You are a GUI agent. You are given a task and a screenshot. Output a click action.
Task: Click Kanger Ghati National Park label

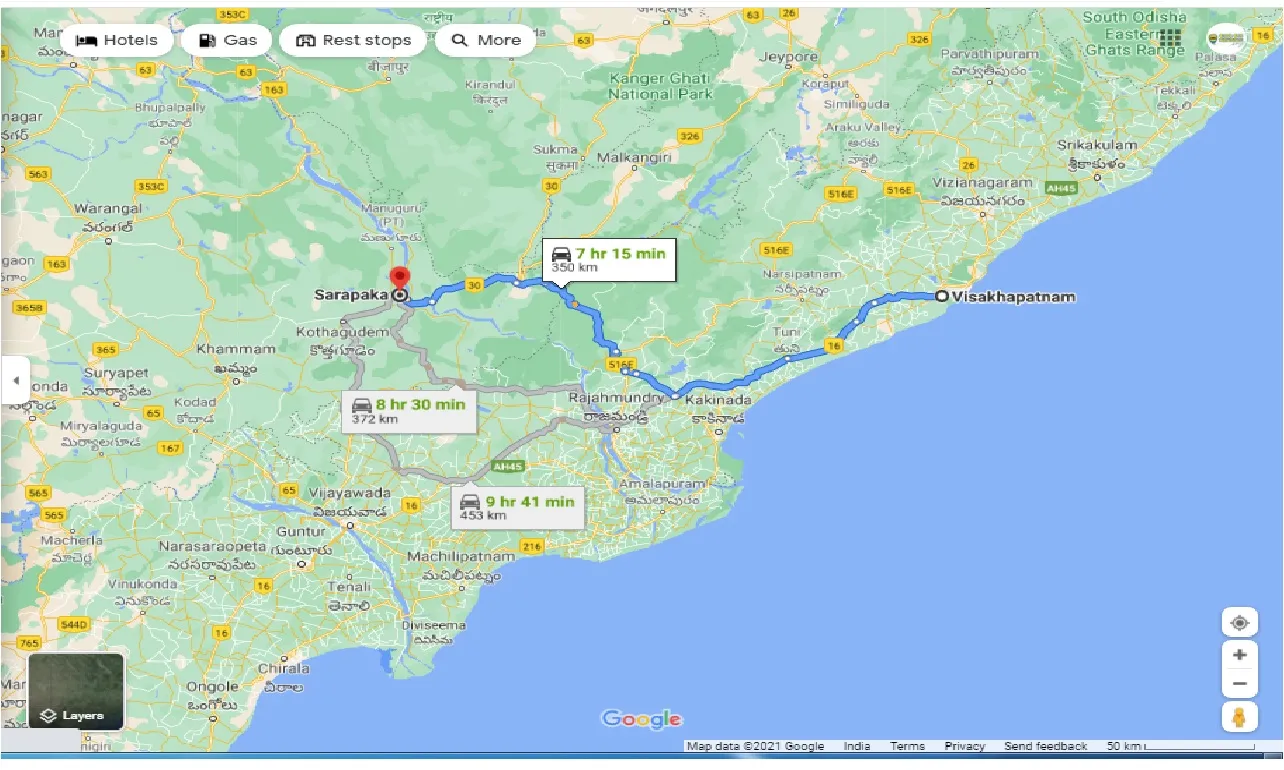[x=661, y=86]
